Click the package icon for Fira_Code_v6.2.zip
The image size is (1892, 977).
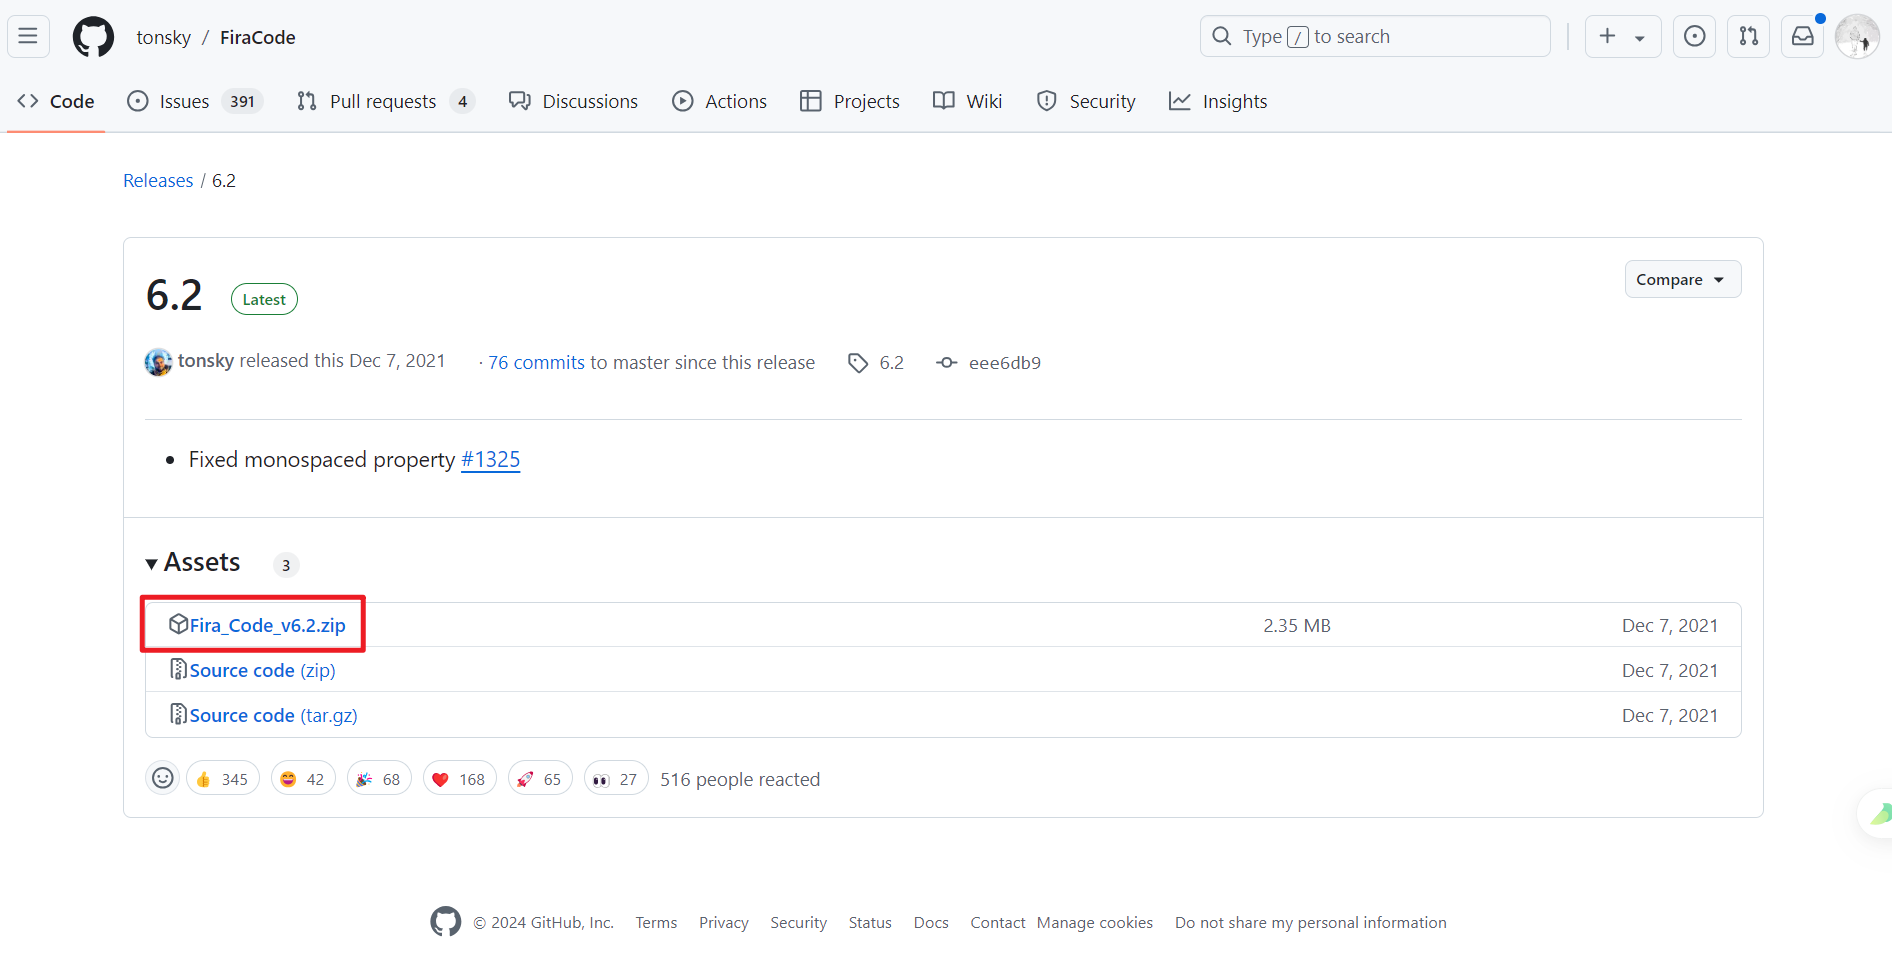[x=179, y=624]
